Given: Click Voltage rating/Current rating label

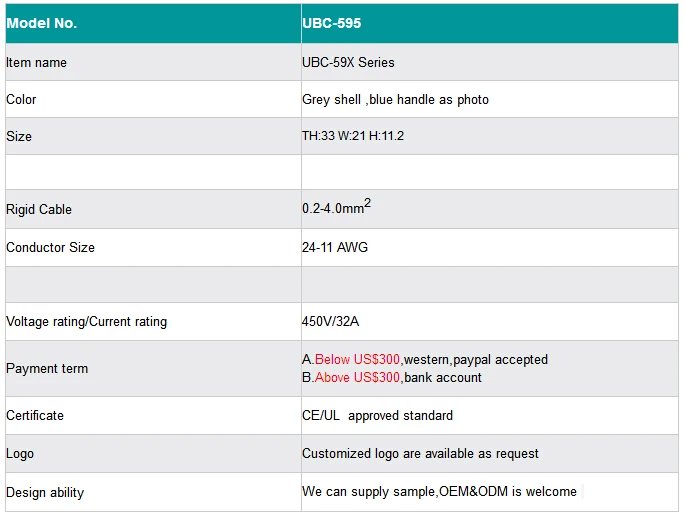Looking at the screenshot, I should pyautogui.click(x=86, y=321).
